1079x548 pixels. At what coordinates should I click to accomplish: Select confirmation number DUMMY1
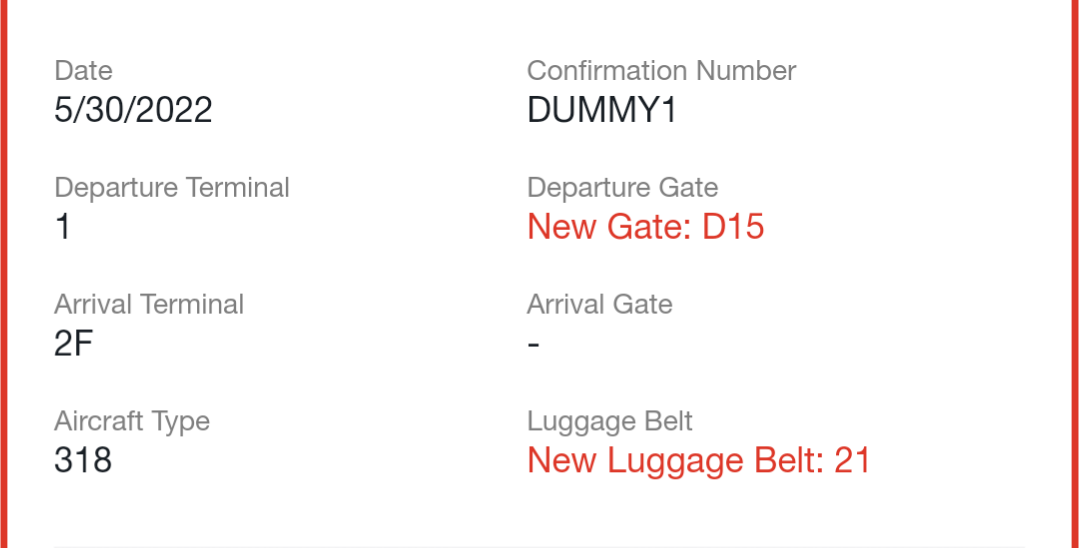[x=602, y=110]
